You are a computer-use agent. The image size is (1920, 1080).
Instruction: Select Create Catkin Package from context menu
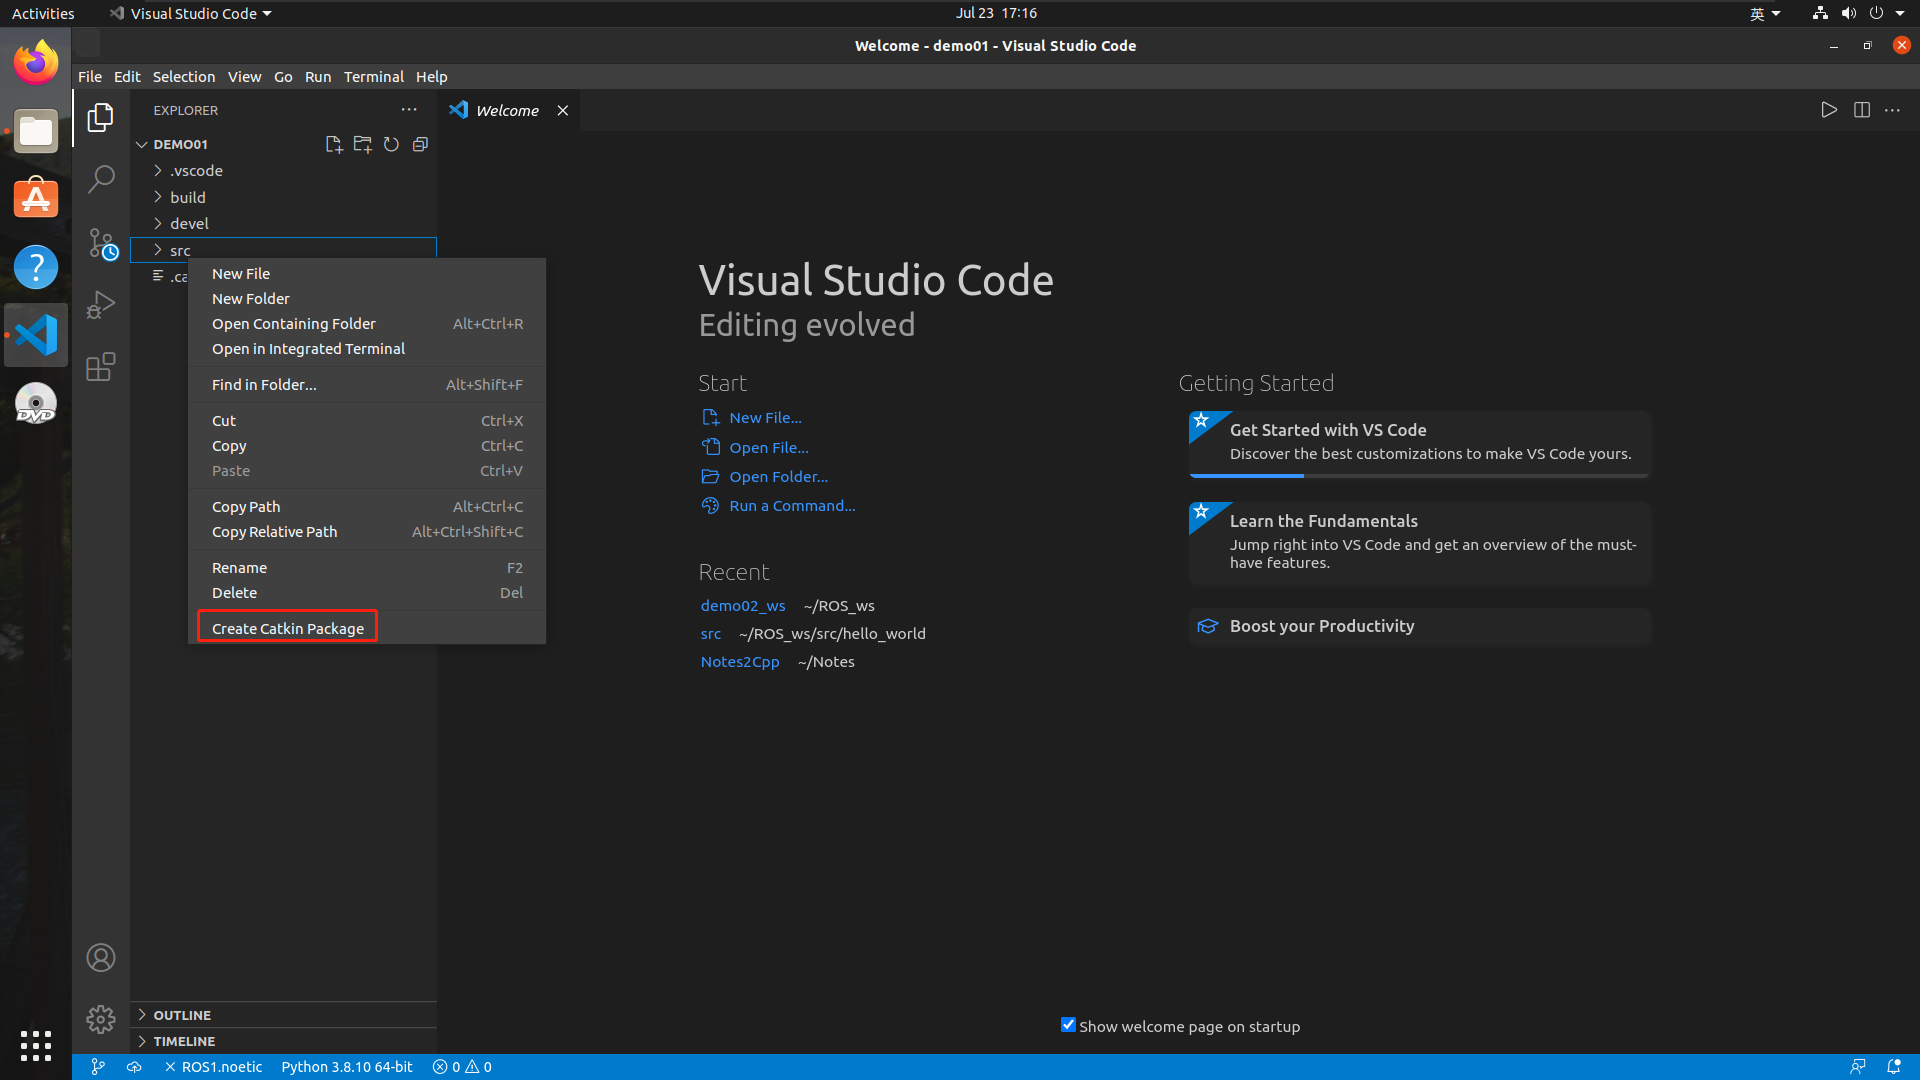pos(288,628)
